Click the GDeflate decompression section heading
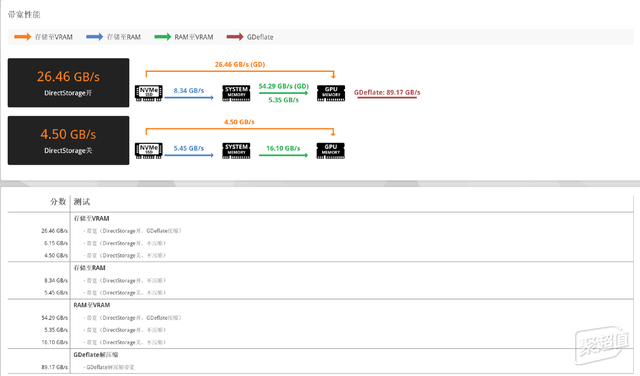 [x=96, y=355]
